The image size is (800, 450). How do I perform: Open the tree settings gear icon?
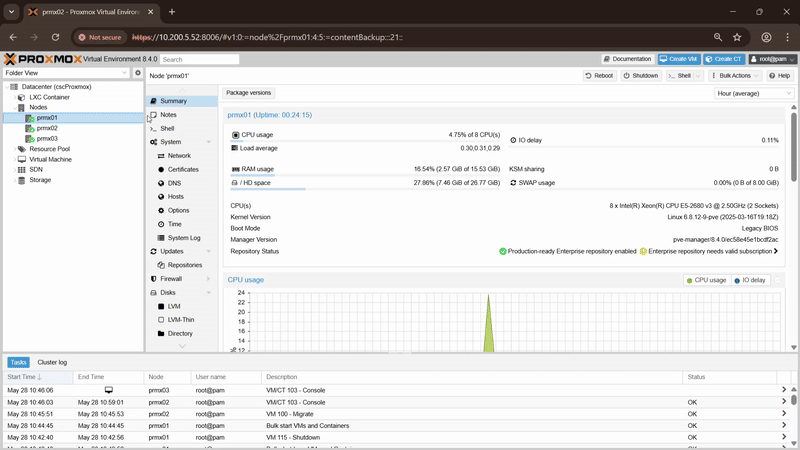point(138,73)
